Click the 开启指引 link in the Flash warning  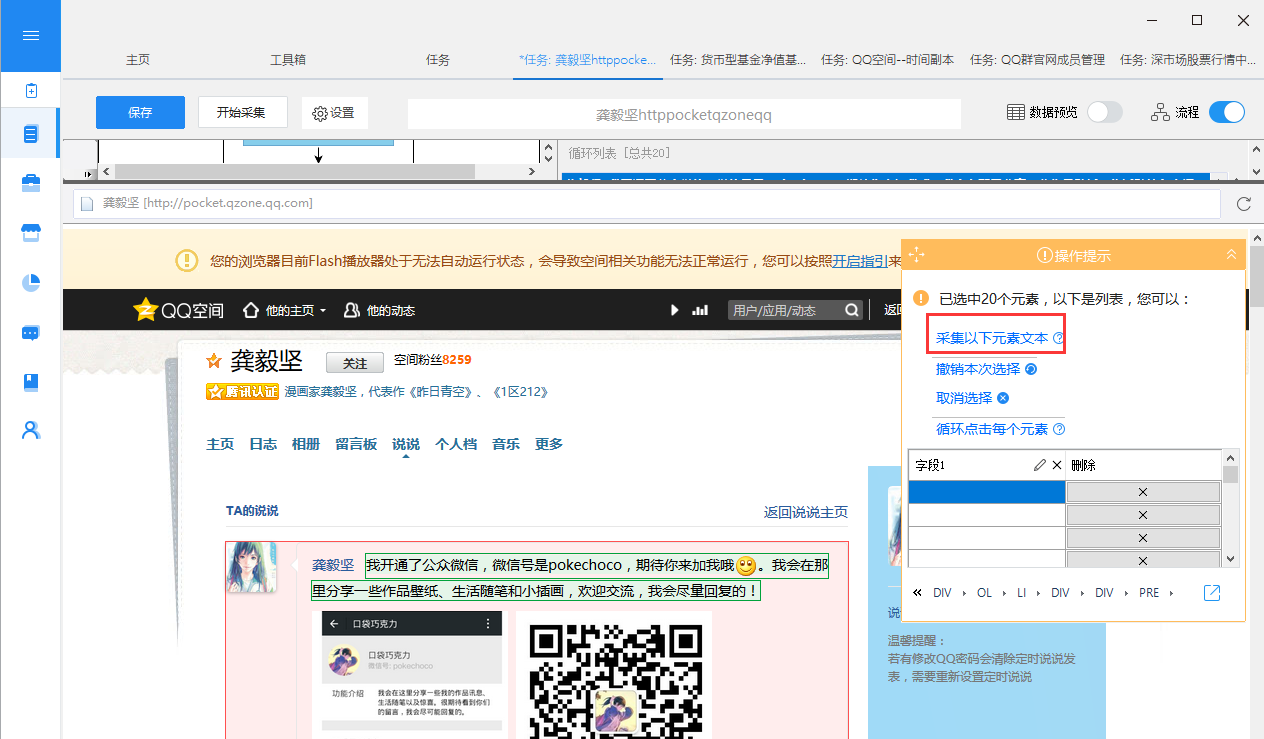(x=860, y=261)
